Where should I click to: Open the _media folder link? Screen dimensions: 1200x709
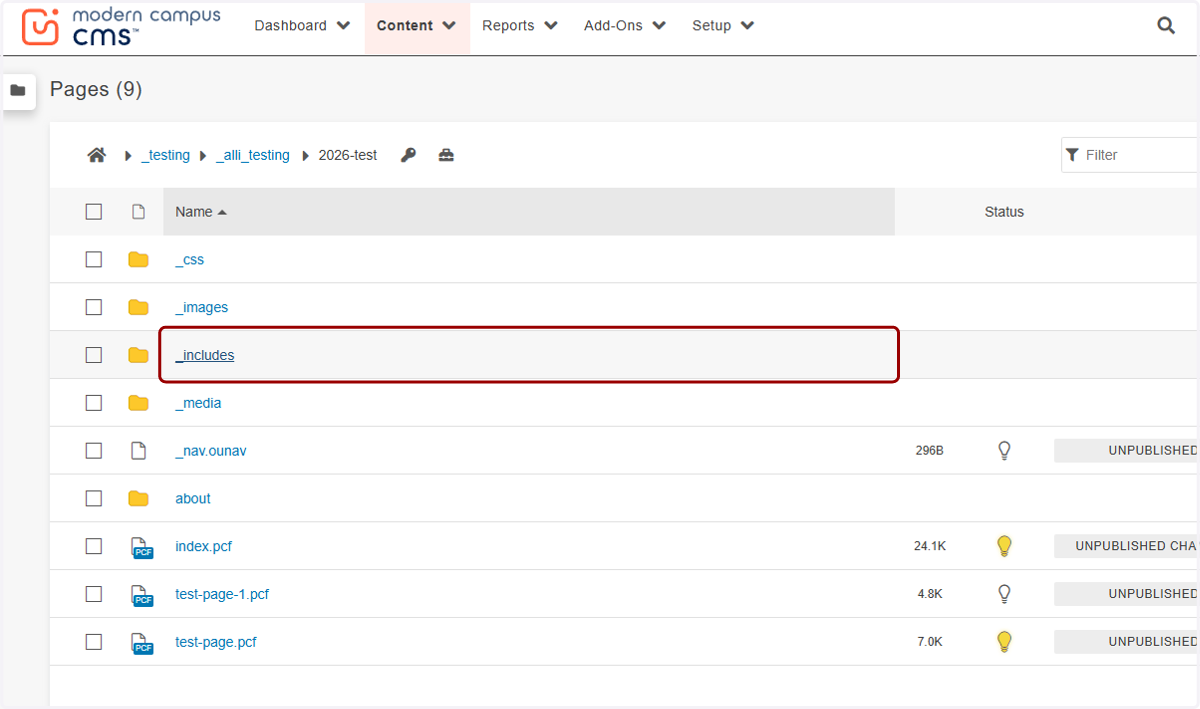tap(198, 403)
